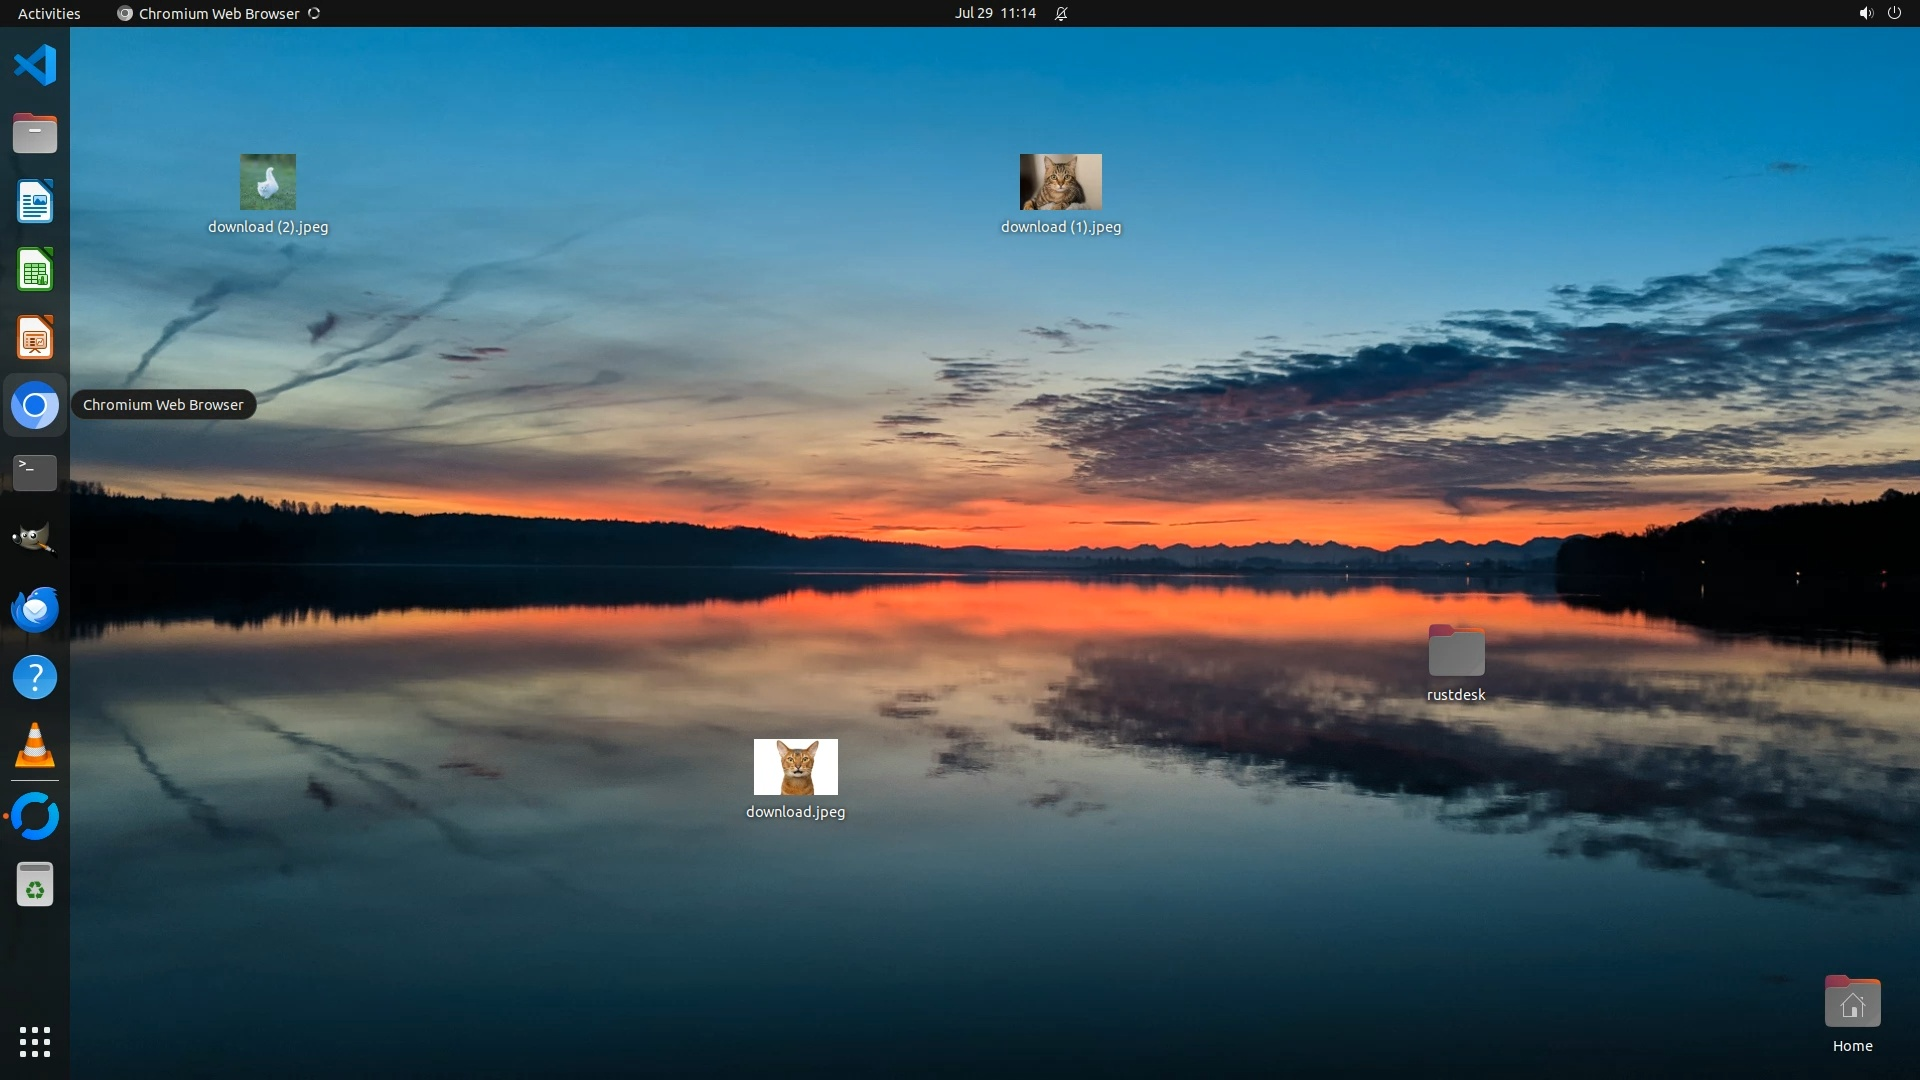Open the Trash icon in dock
Screen dimensions: 1920x1080
click(35, 885)
